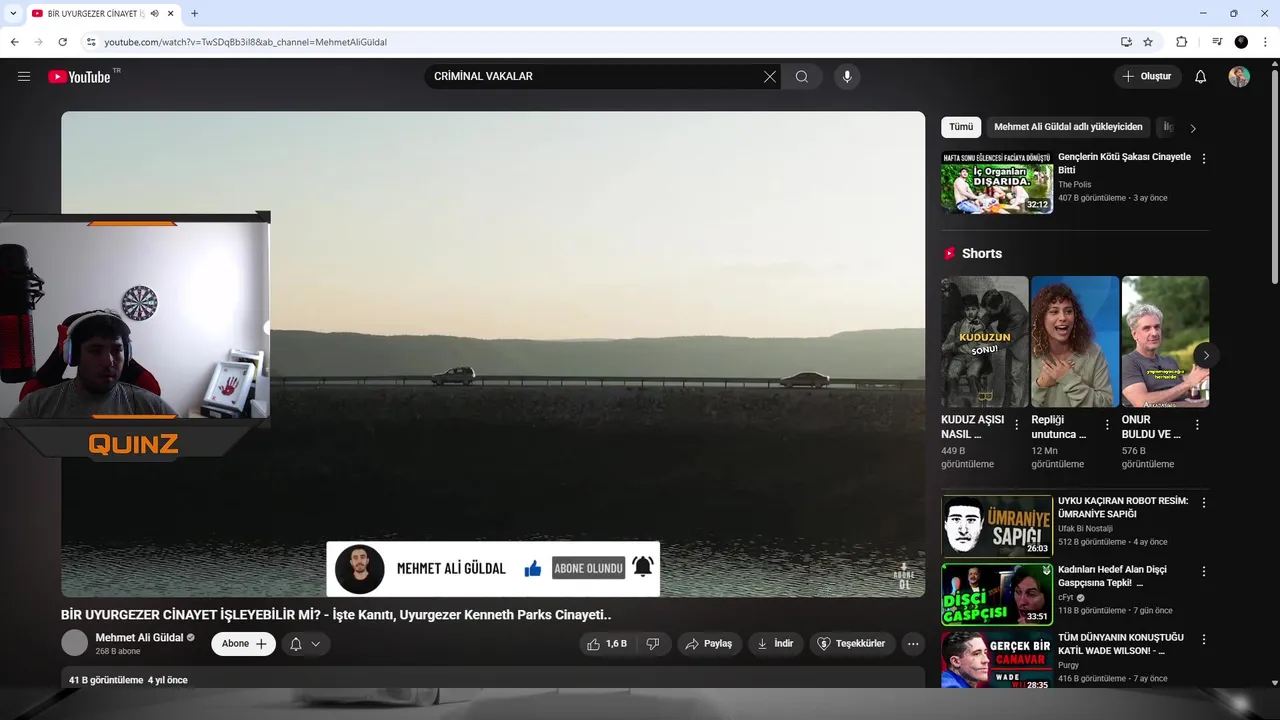Image resolution: width=1280 pixels, height=720 pixels.
Task: Open options for UYKU KAÇIRAN ROBOT RESİM video
Action: coord(1204,503)
